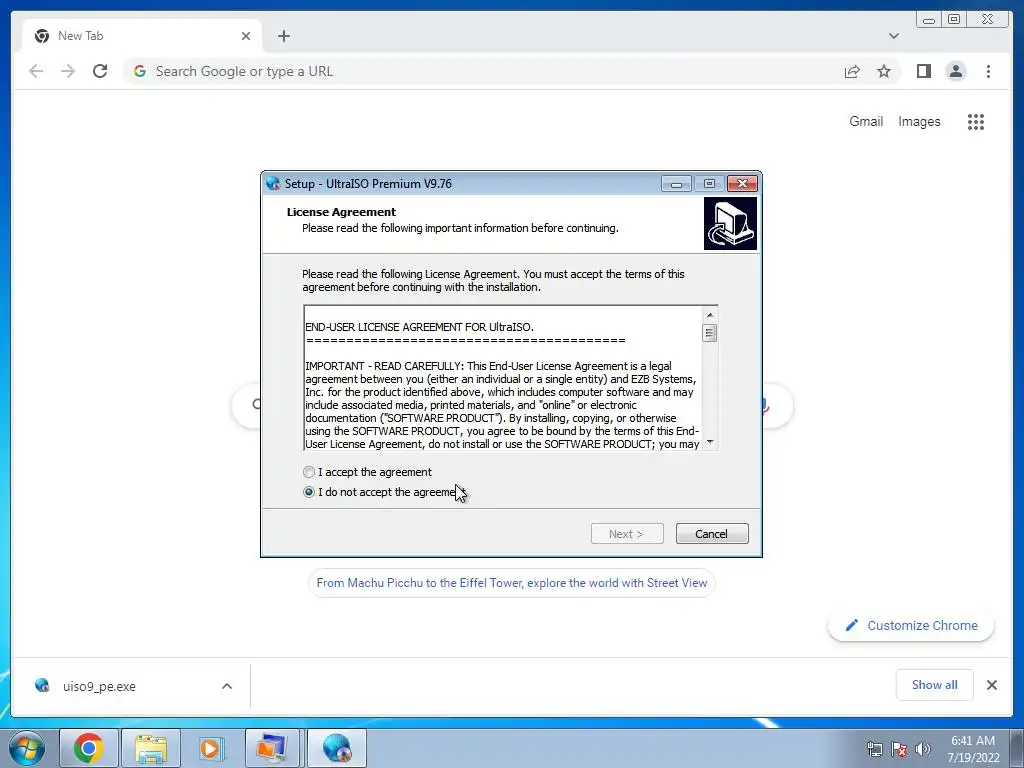Click Chrome icon in taskbar
1024x768 pixels.
click(x=88, y=748)
